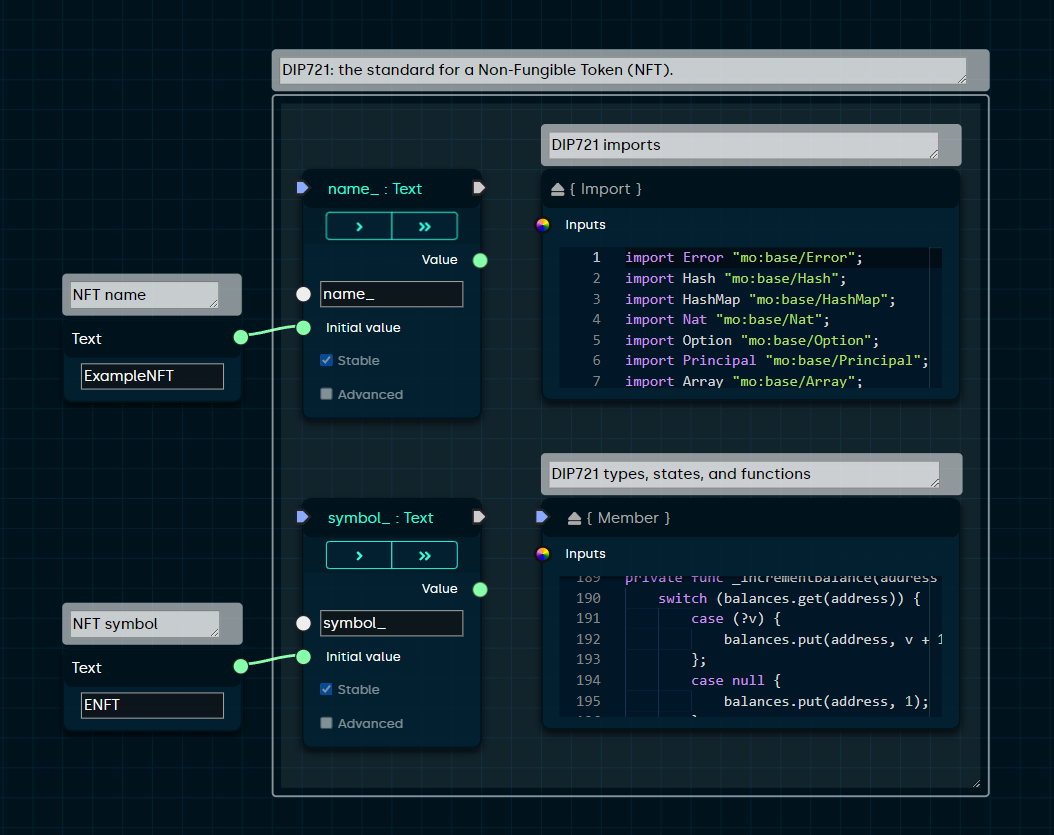Image resolution: width=1054 pixels, height=835 pixels.
Task: Click the ENFT value field
Action: click(x=153, y=705)
